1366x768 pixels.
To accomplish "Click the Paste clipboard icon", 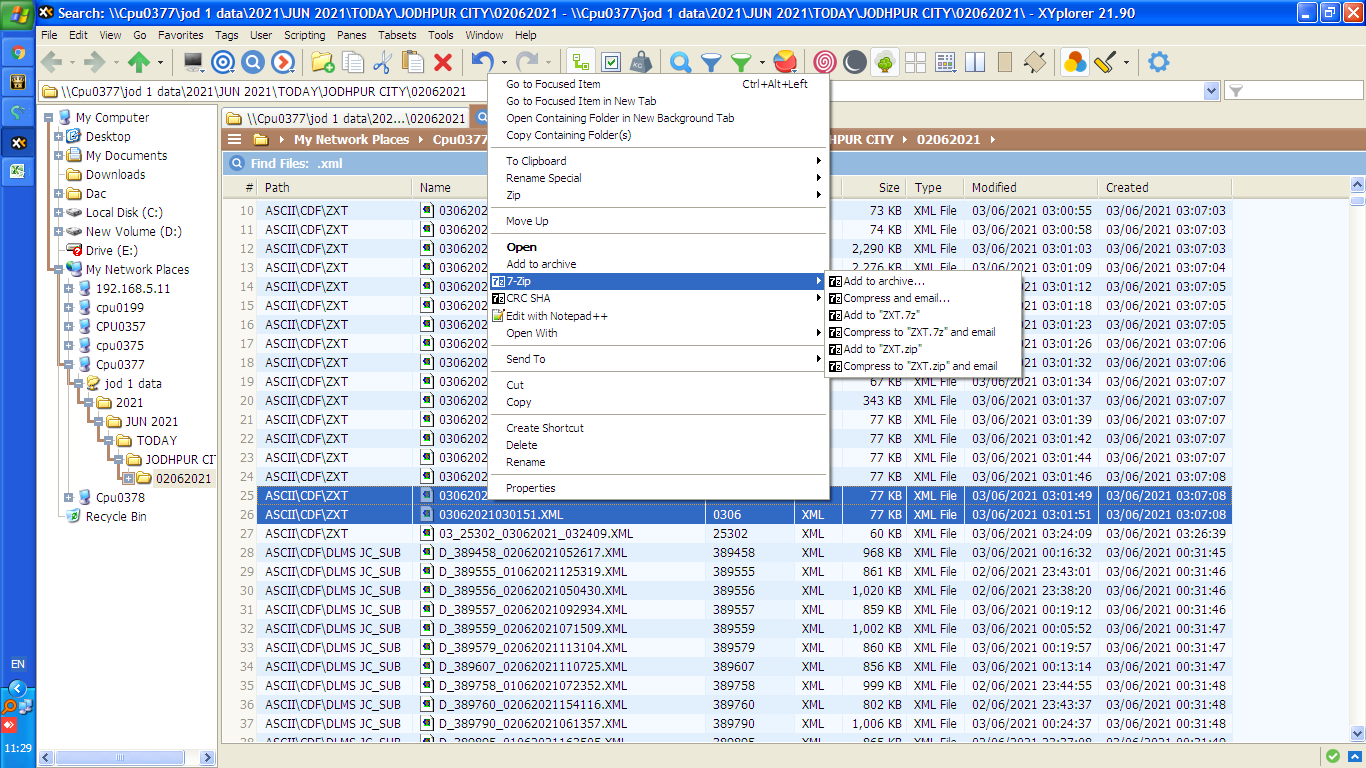I will pyautogui.click(x=412, y=63).
